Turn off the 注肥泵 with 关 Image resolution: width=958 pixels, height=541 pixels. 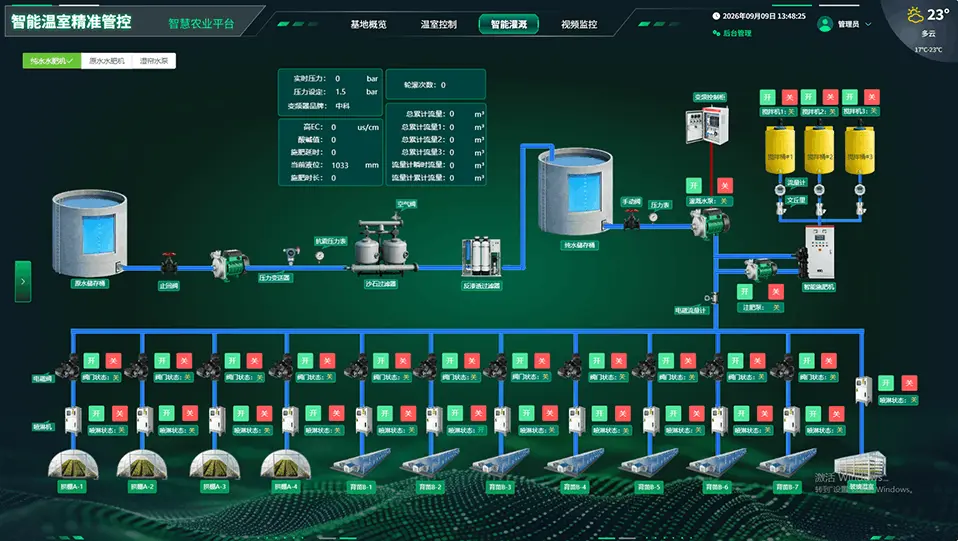775,292
